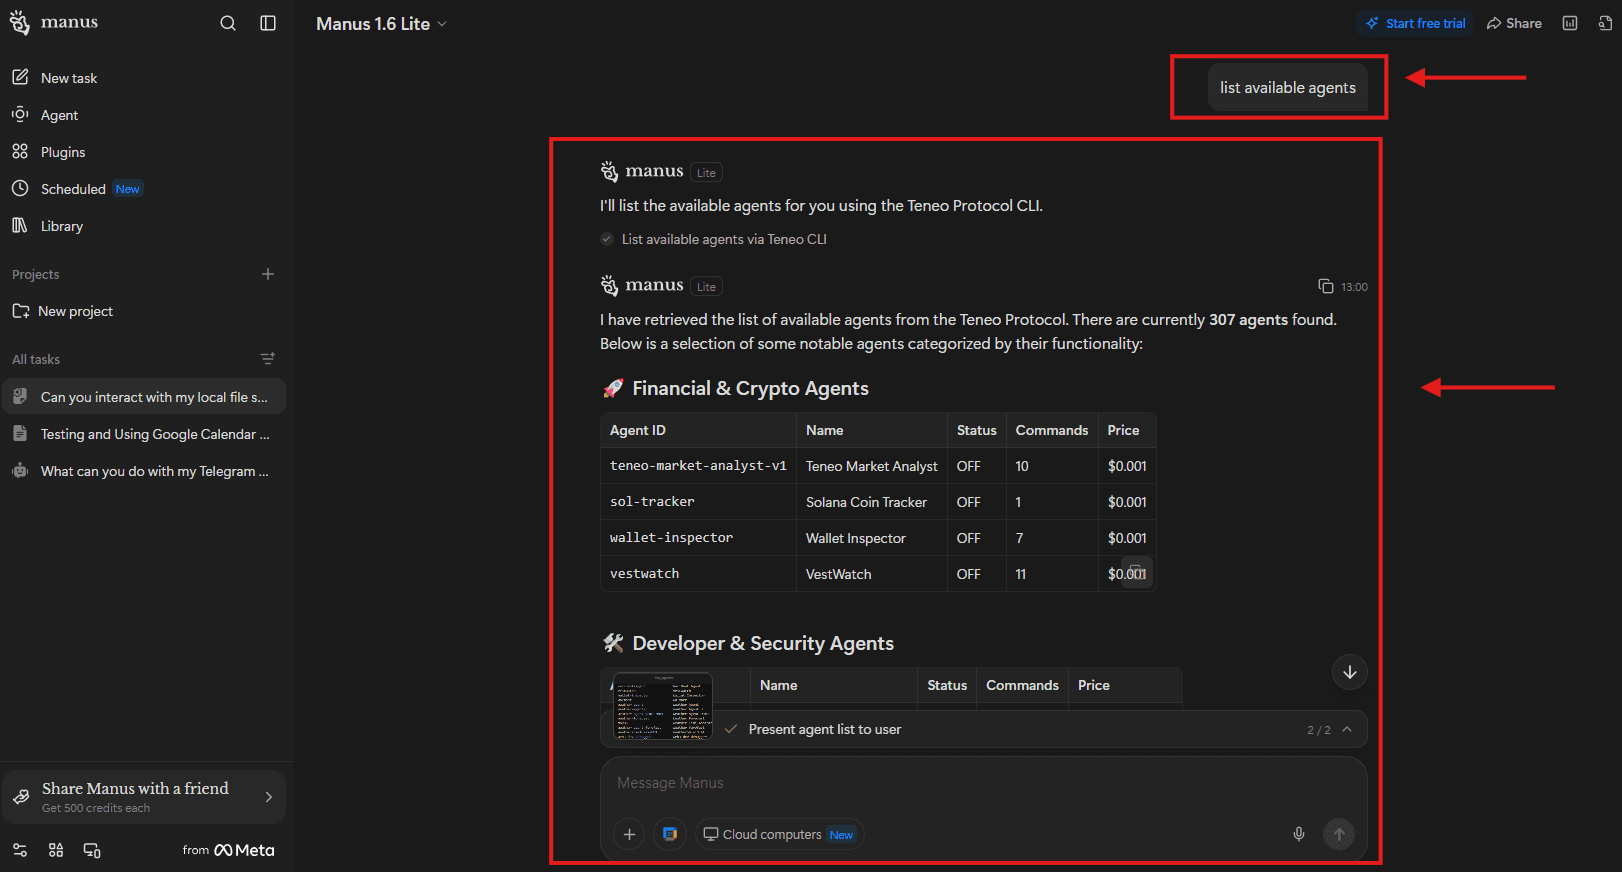Click the 'teneo-market-analyst-v1' agent ID cell
The image size is (1622, 872).
click(698, 466)
